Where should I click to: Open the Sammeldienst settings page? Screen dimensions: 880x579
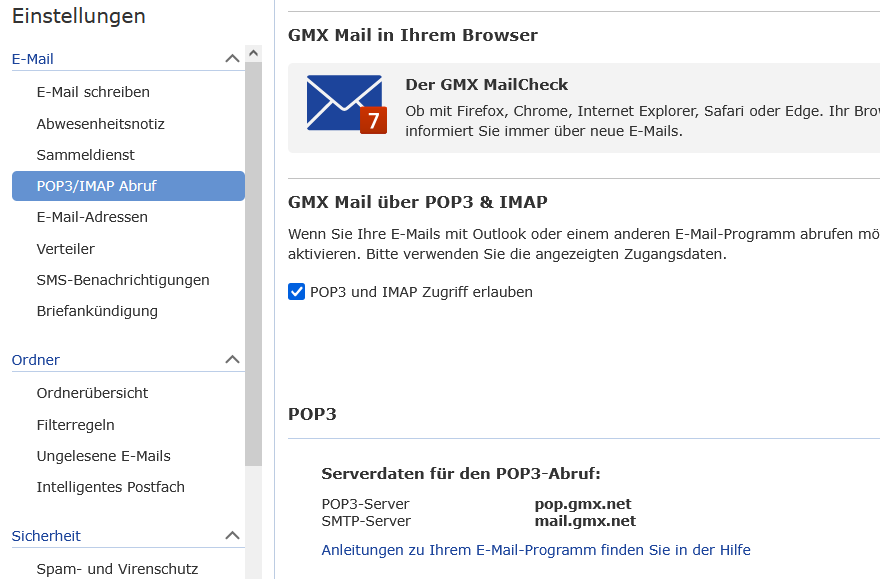[85, 155]
